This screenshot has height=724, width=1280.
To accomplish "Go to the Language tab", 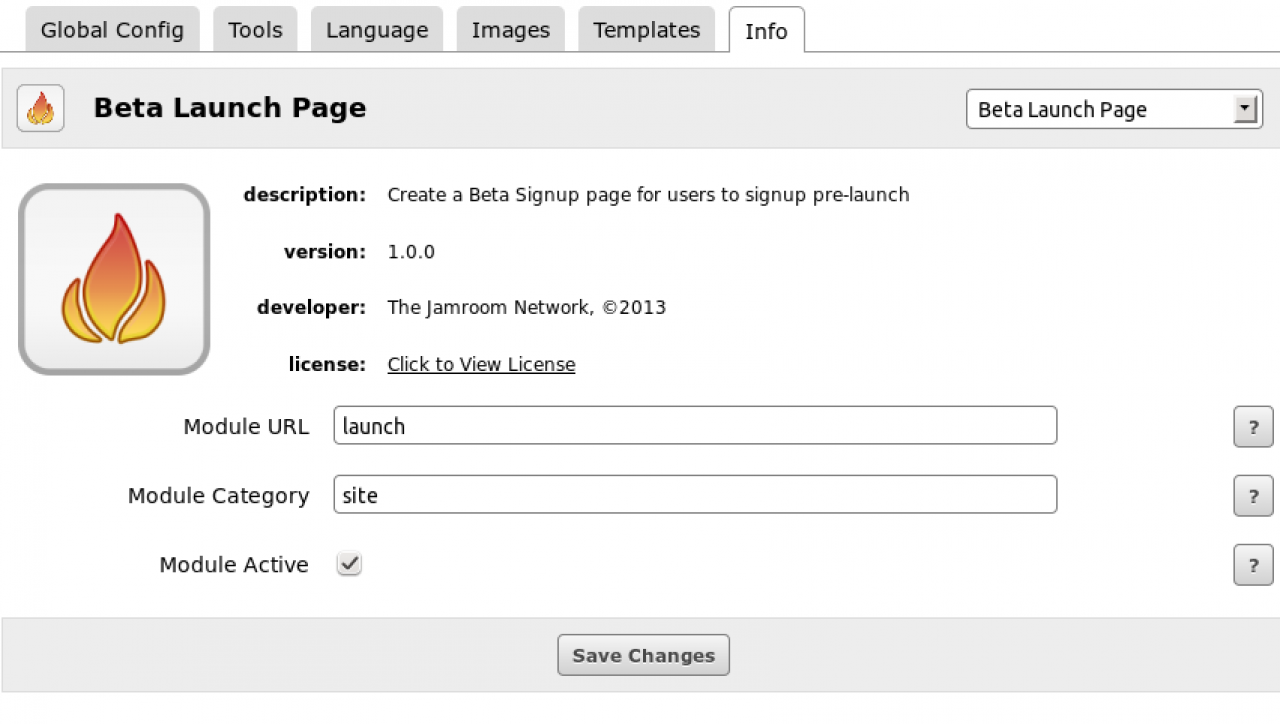I will click(377, 30).
